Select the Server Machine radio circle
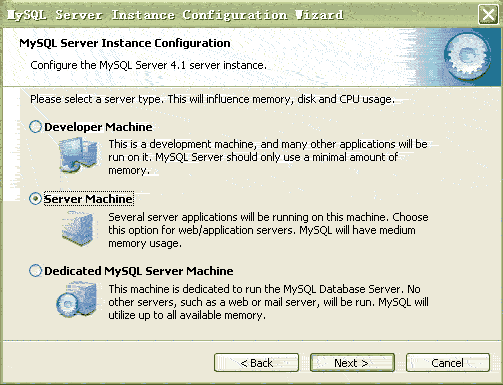 coord(36,199)
